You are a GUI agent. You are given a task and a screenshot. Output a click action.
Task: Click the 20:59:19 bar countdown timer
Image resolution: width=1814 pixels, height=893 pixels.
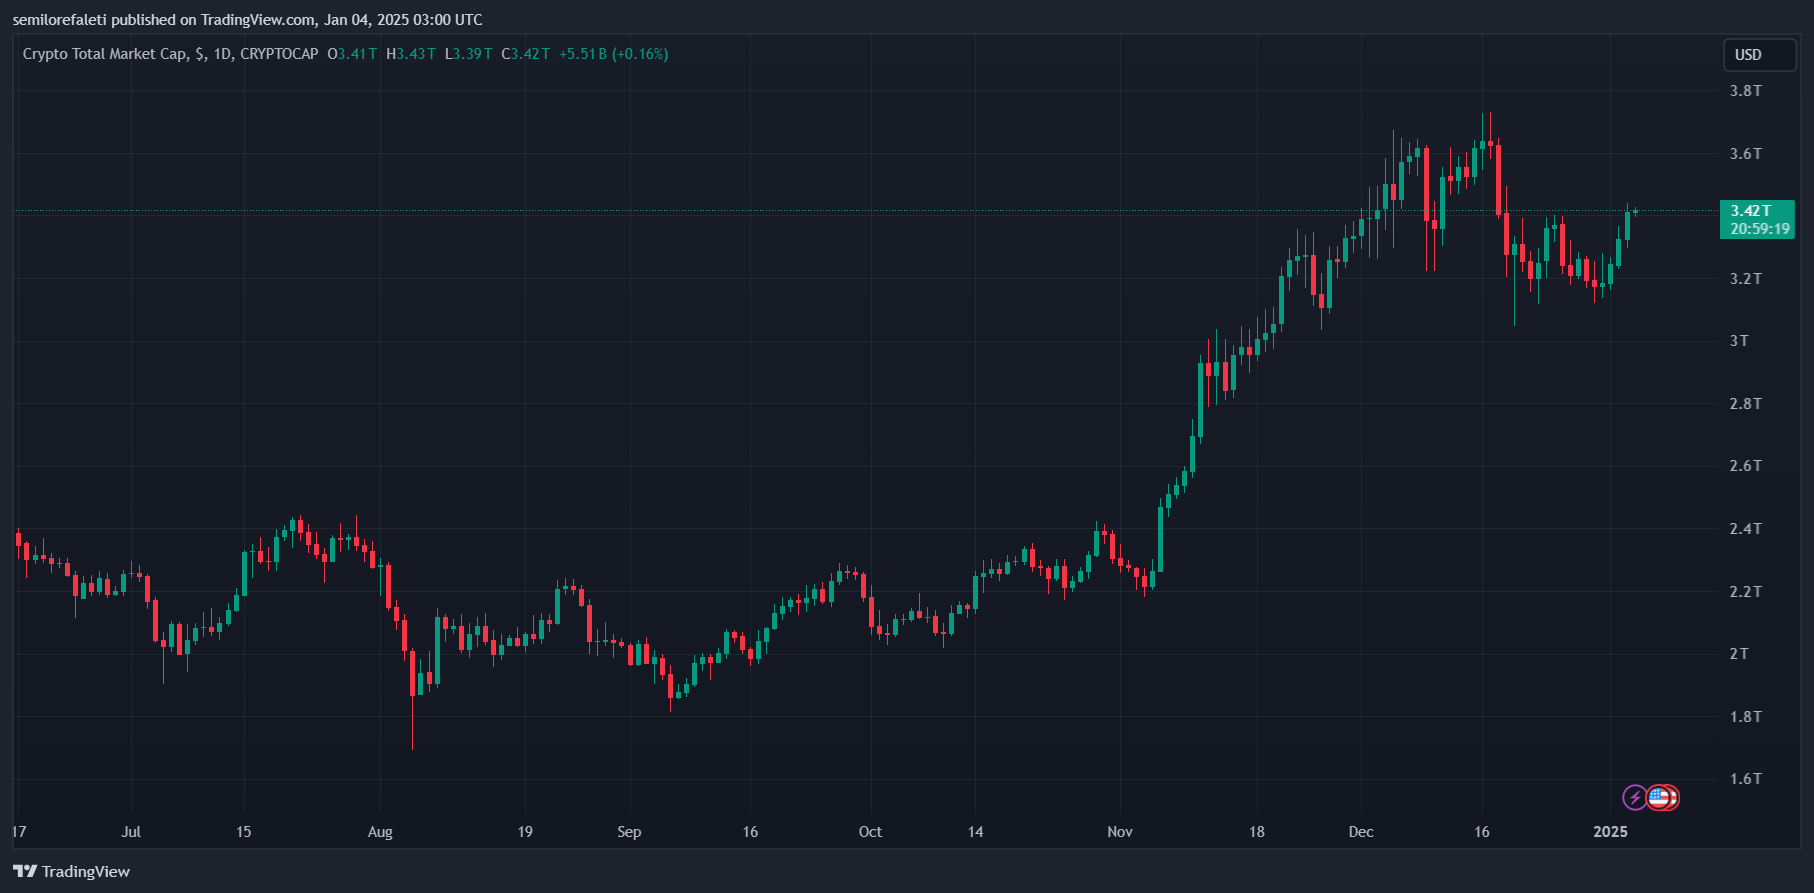(x=1760, y=229)
